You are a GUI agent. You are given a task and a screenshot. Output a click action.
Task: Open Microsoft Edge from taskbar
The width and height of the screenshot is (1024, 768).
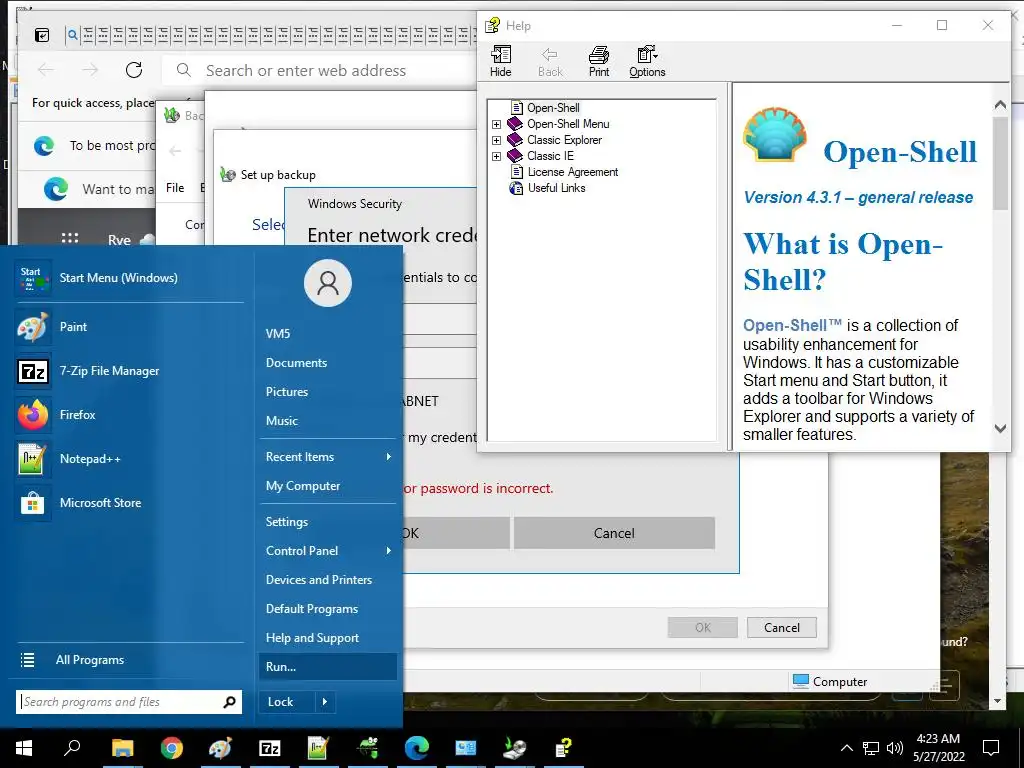click(x=416, y=748)
